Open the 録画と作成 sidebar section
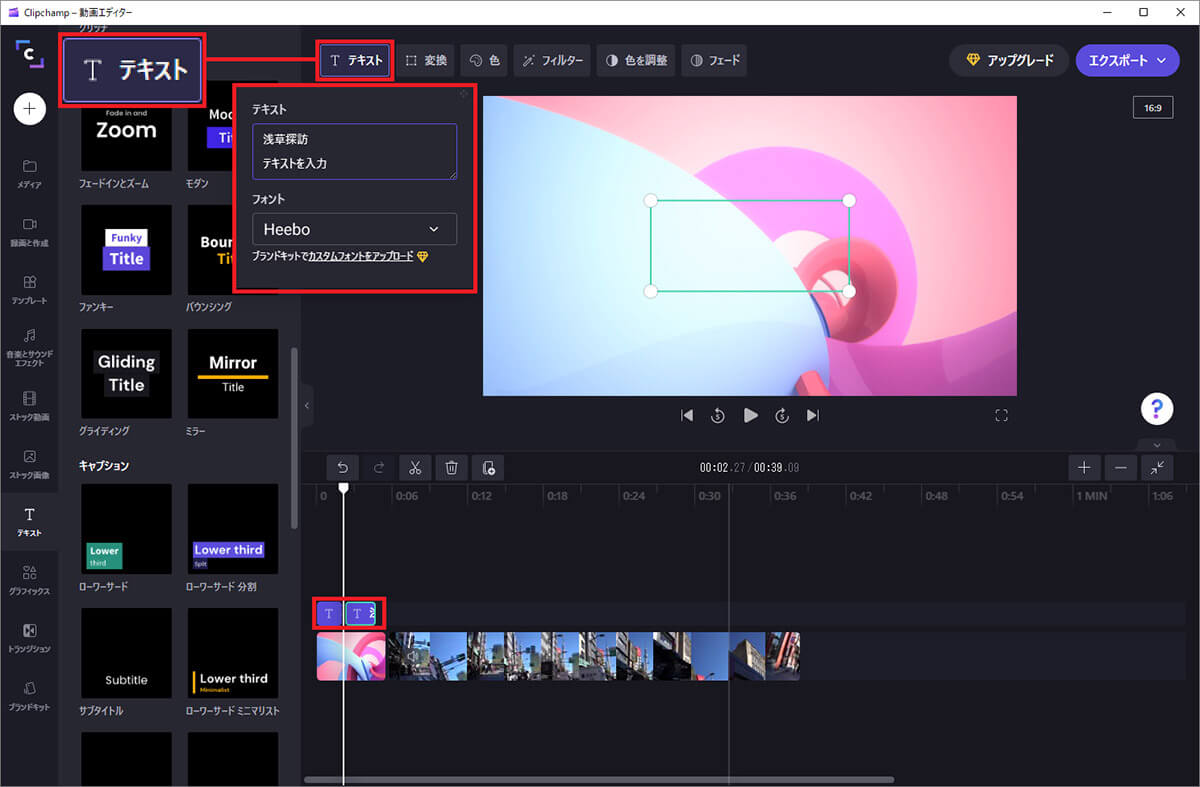This screenshot has width=1200, height=787. pyautogui.click(x=29, y=231)
